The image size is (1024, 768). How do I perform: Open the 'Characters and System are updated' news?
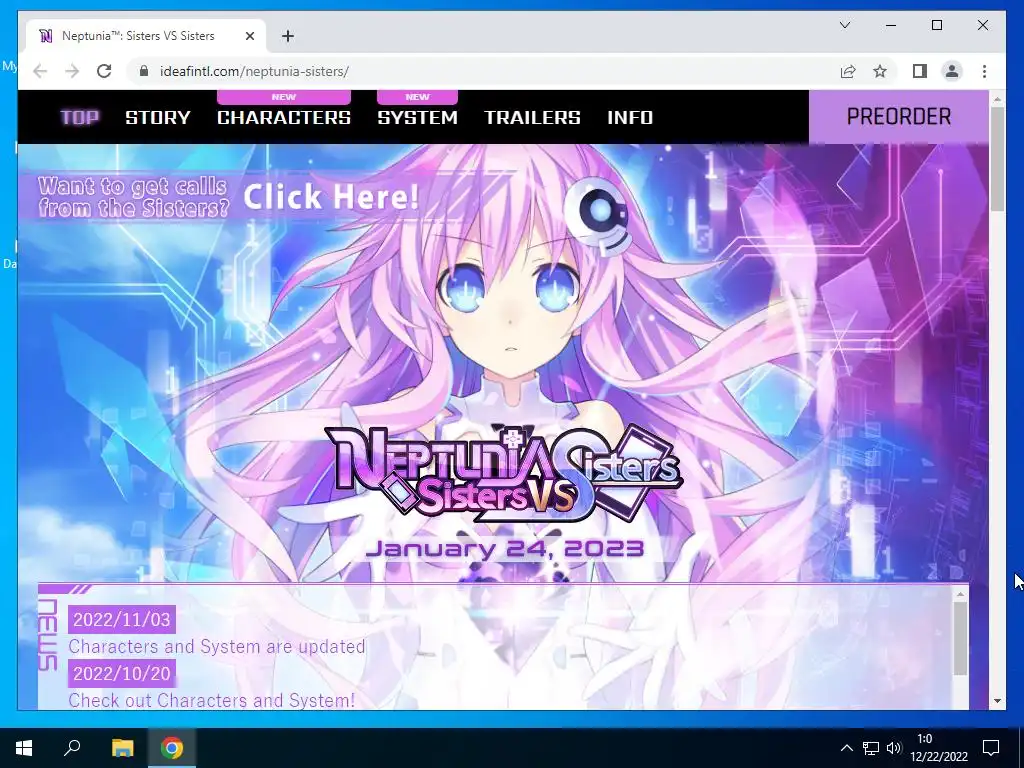pos(217,647)
